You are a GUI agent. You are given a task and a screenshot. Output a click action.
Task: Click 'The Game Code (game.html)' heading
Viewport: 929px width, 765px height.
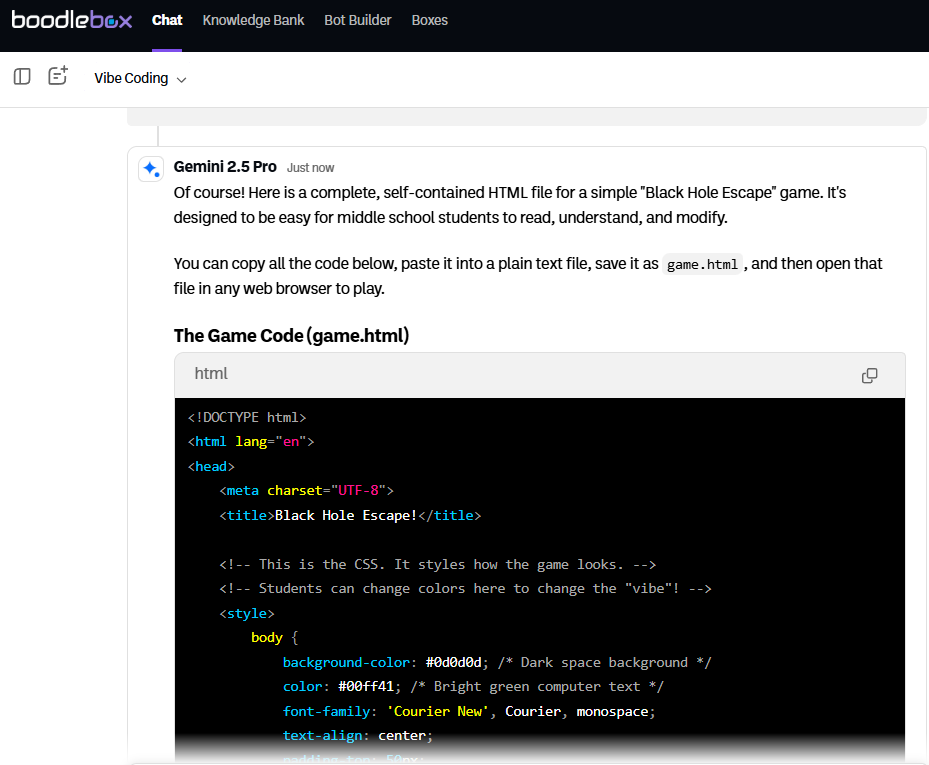click(x=291, y=336)
